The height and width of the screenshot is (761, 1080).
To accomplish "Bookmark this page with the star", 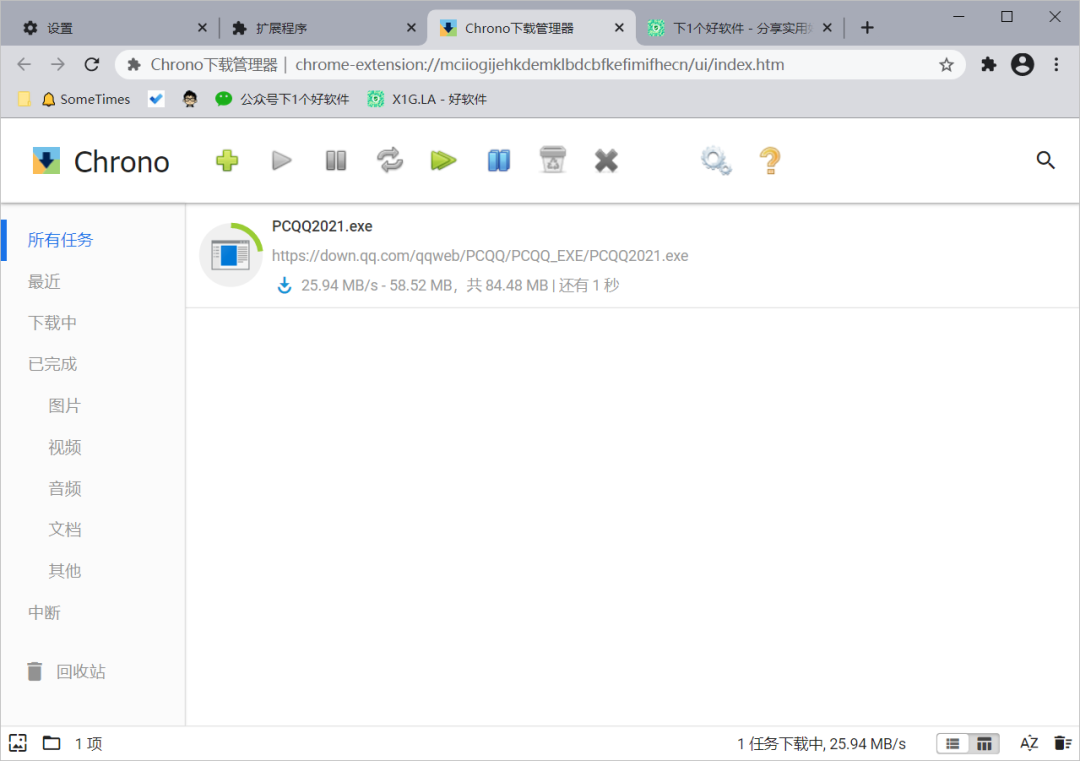I will pos(946,65).
